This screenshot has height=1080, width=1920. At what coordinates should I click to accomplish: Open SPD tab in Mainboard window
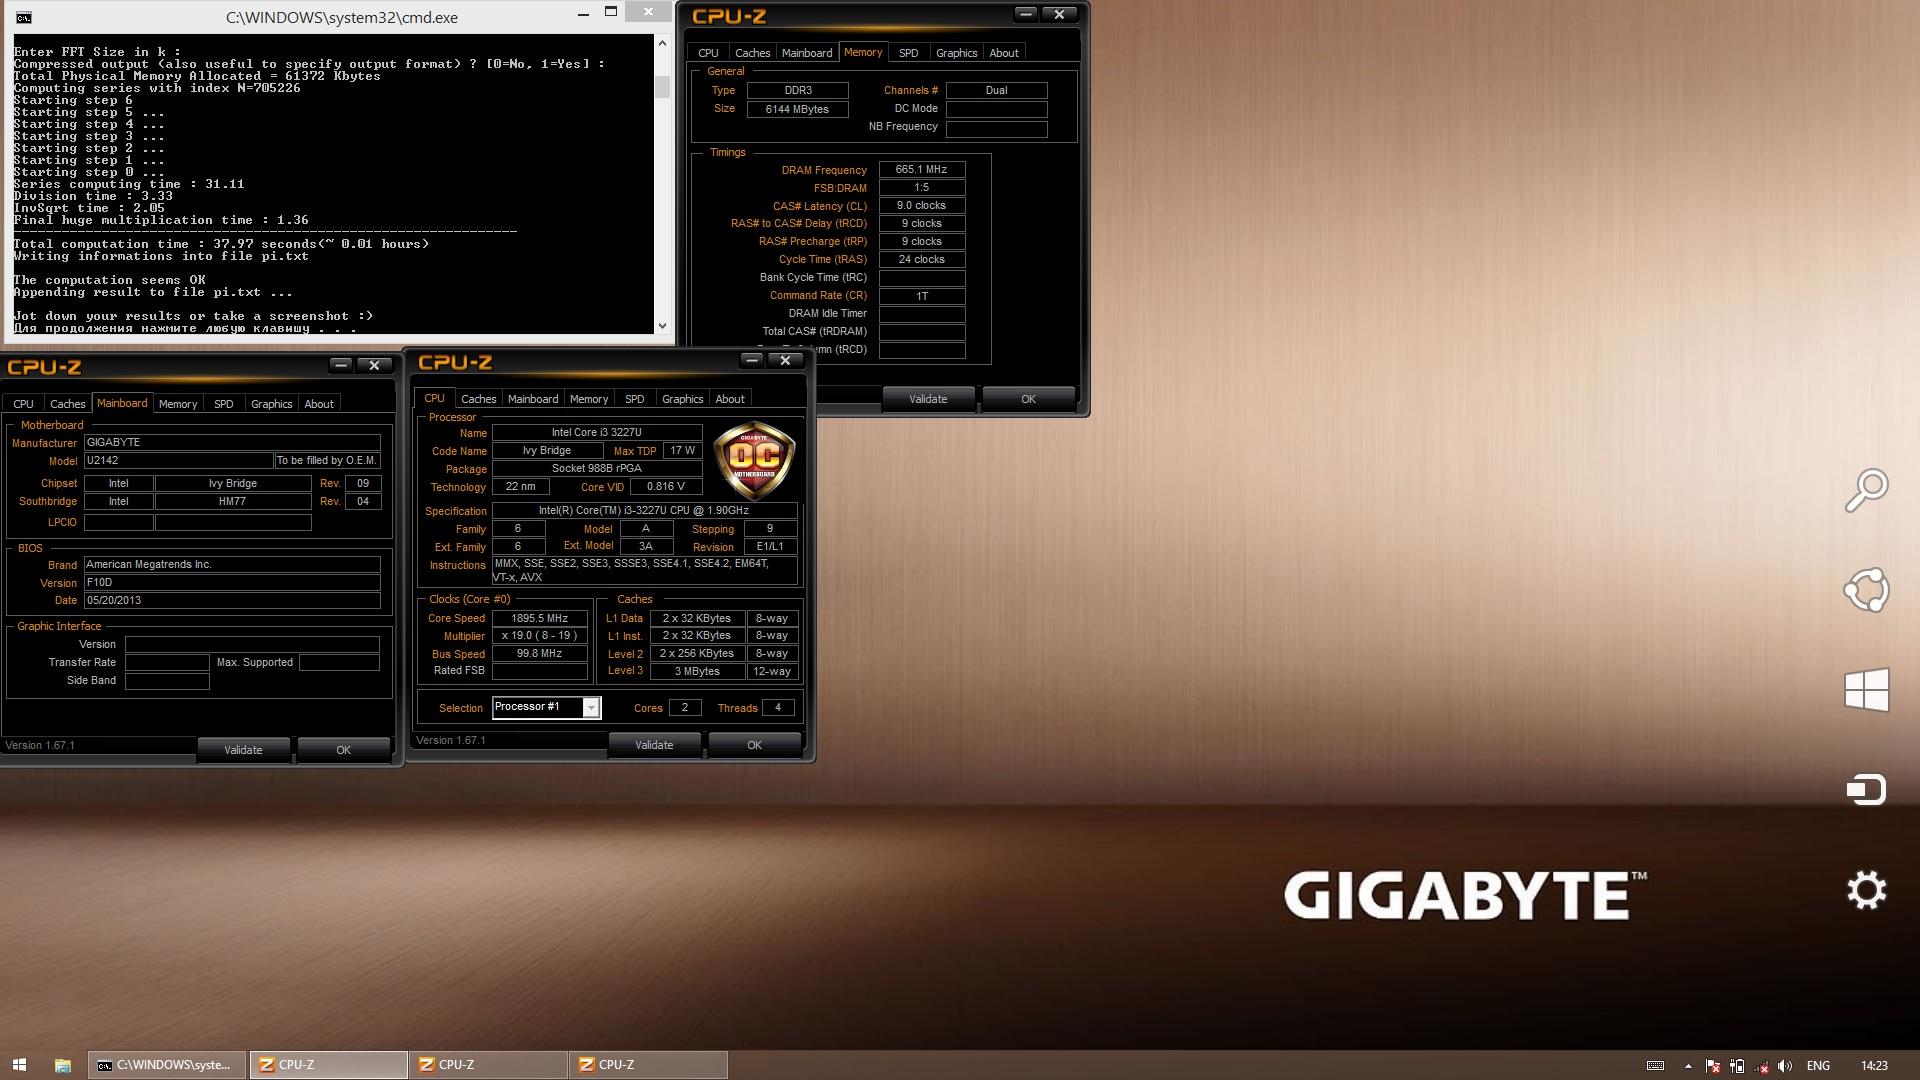[223, 404]
